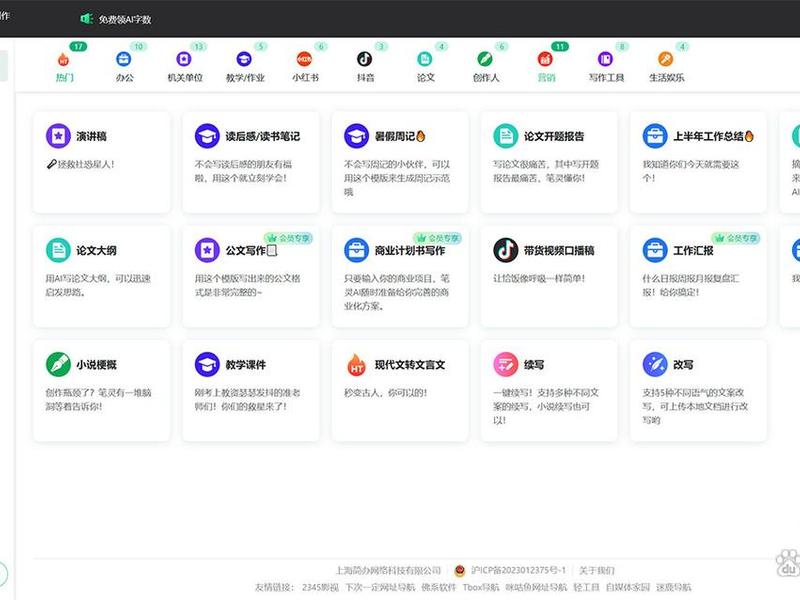Visit the 2345影视 friend link
The image size is (800, 600).
(320, 587)
